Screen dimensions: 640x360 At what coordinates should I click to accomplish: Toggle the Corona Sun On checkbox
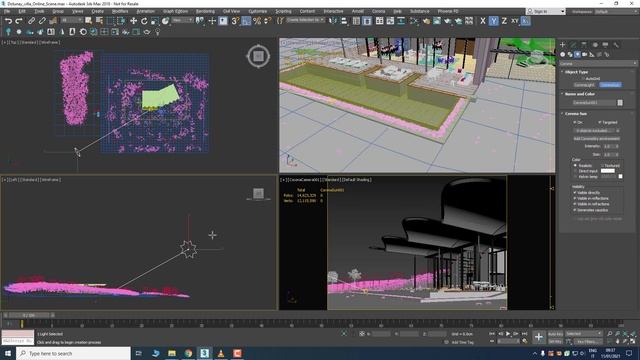[575, 122]
